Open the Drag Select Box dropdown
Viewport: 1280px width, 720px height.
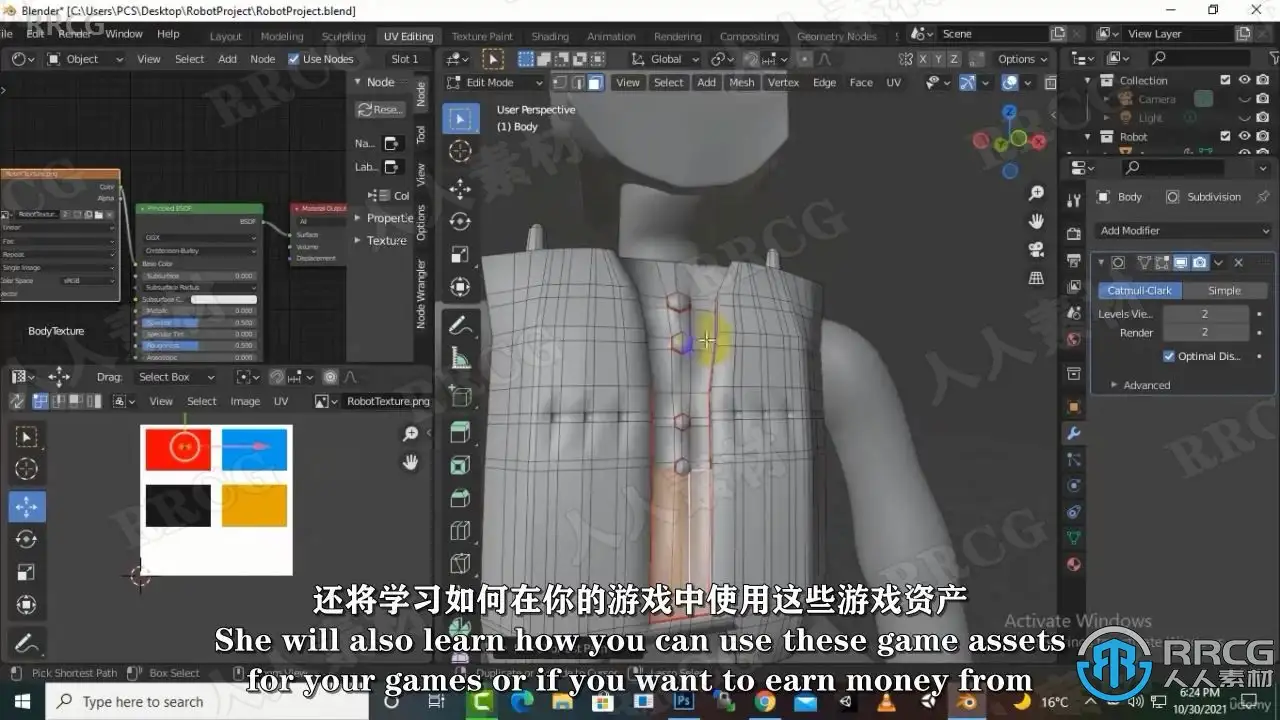click(175, 377)
